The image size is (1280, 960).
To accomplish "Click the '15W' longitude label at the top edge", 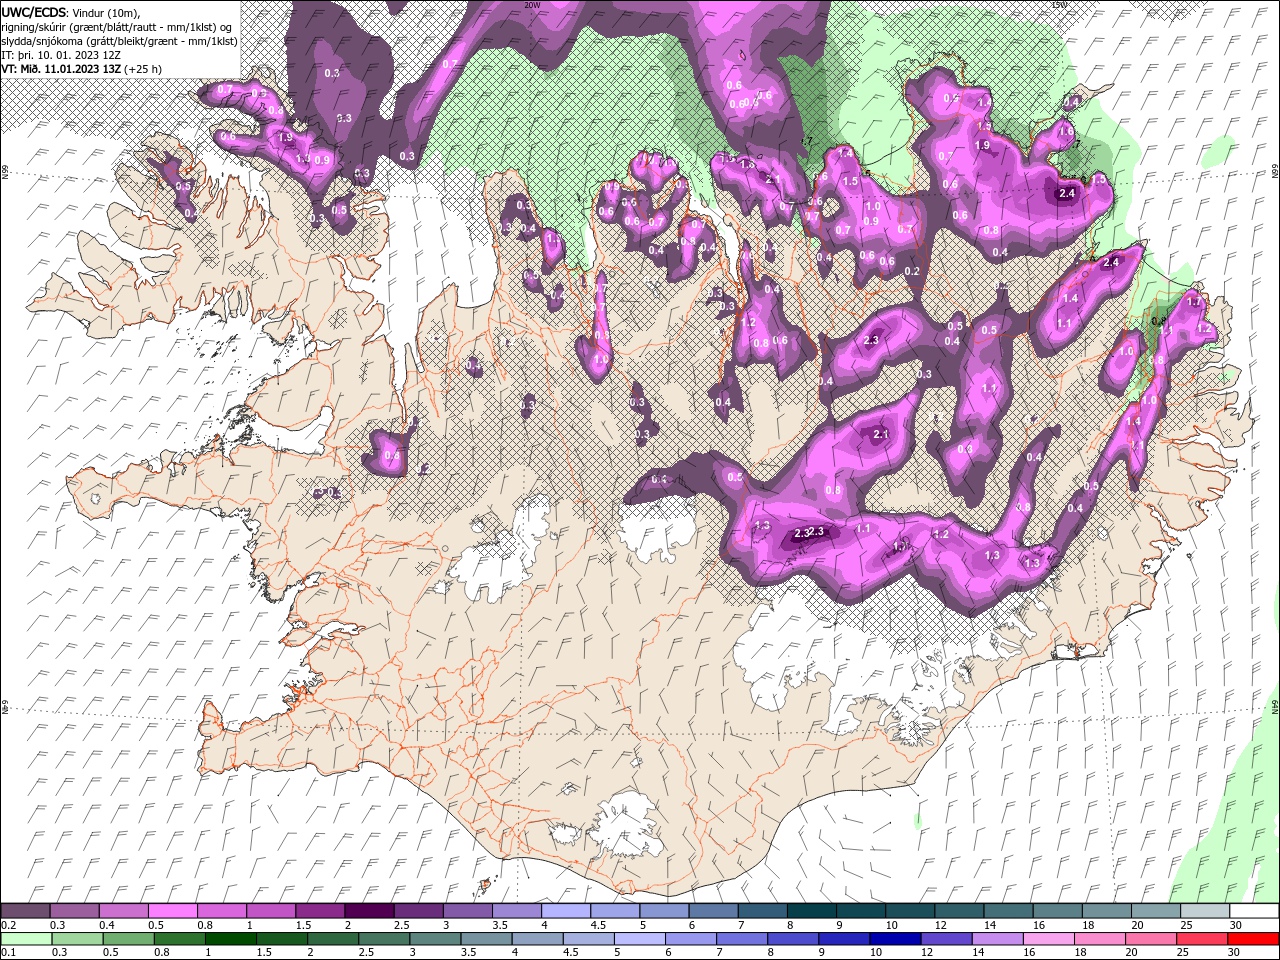I will (x=1059, y=5).
